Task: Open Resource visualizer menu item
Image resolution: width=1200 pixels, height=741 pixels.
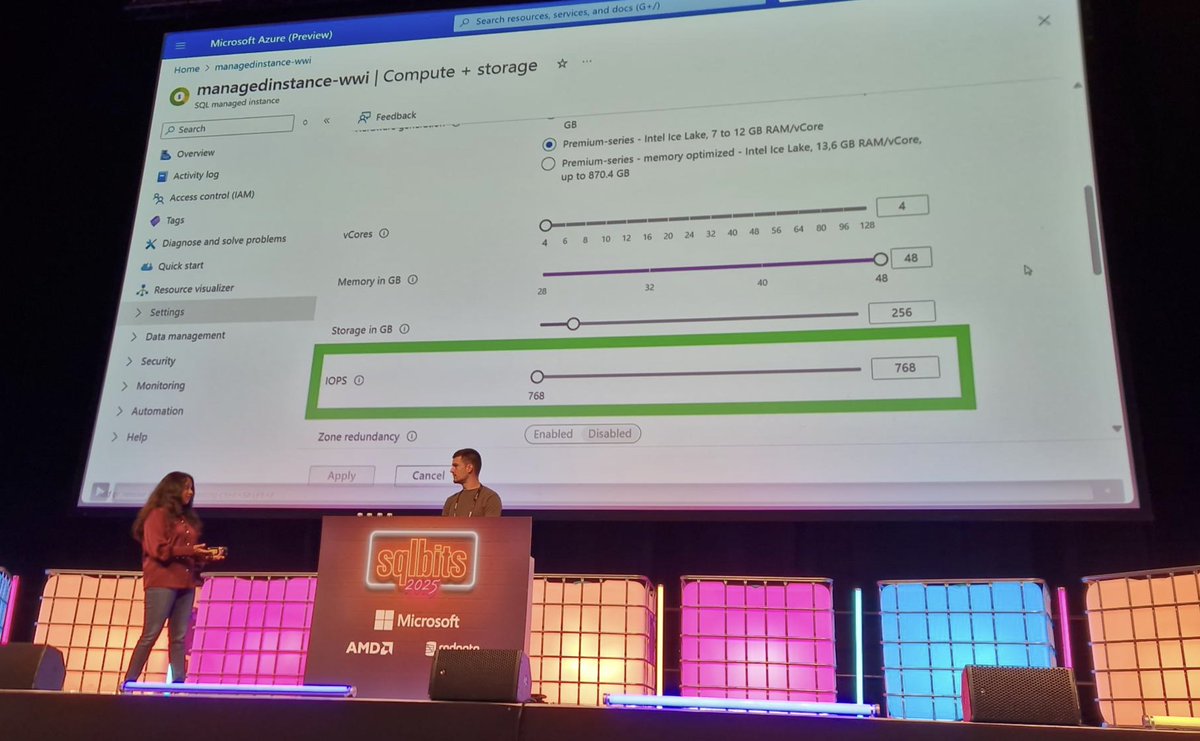Action: (x=194, y=289)
